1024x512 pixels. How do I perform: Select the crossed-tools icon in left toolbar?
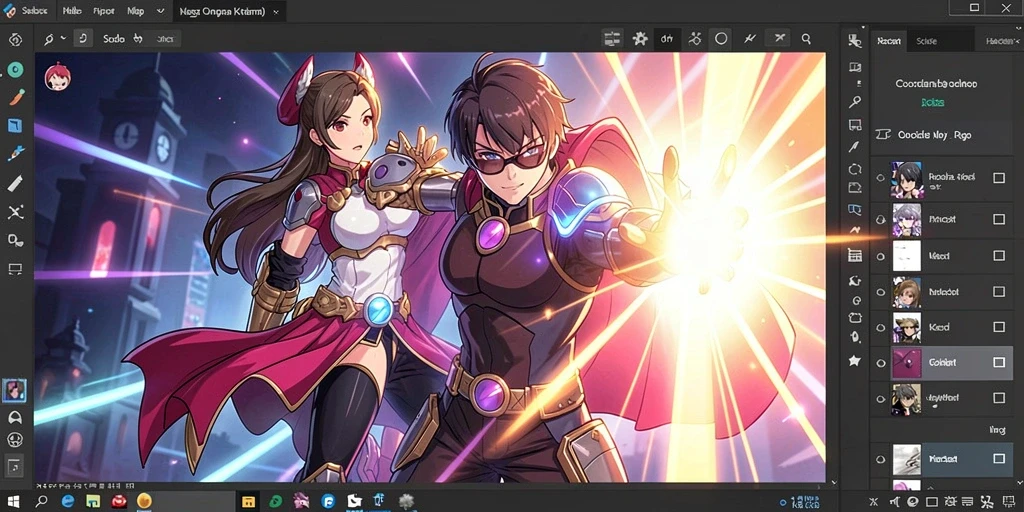pos(15,212)
